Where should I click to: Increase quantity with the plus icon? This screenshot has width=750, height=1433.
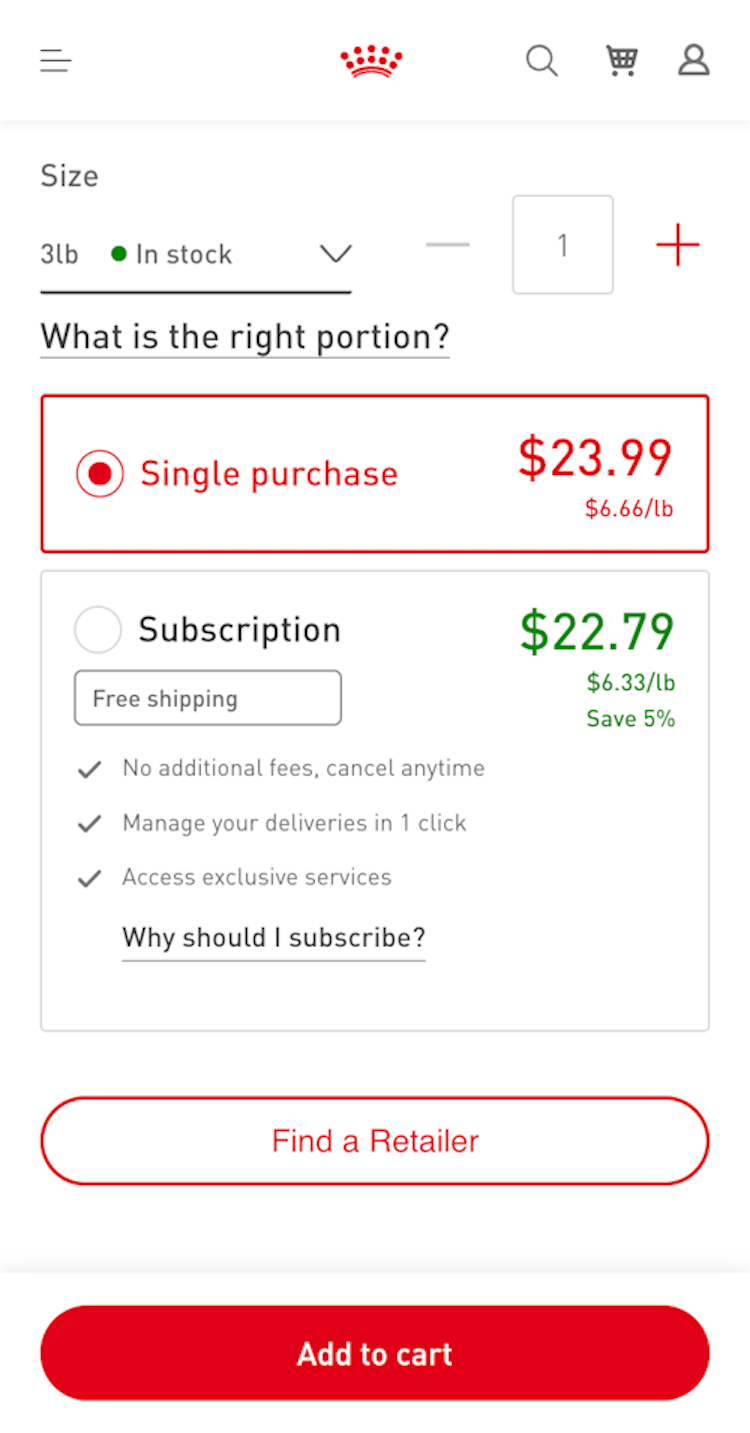pos(677,245)
